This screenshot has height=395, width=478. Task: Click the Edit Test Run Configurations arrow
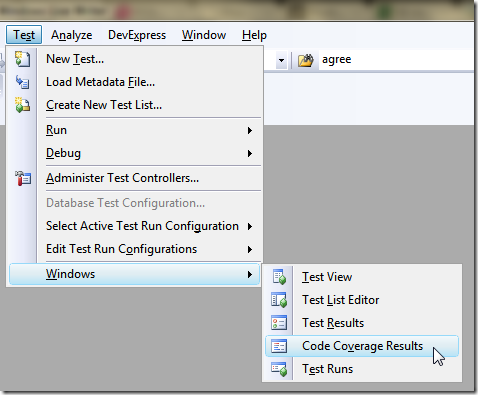(x=250, y=249)
